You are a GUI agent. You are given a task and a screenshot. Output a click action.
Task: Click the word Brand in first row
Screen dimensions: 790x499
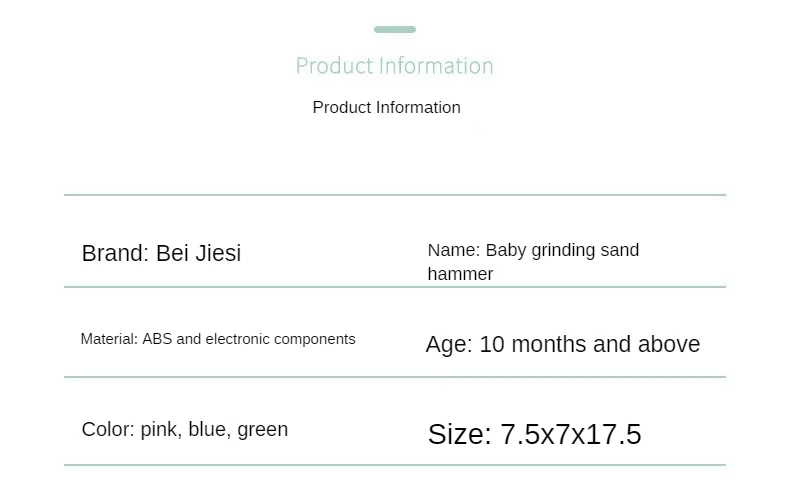[115, 253]
